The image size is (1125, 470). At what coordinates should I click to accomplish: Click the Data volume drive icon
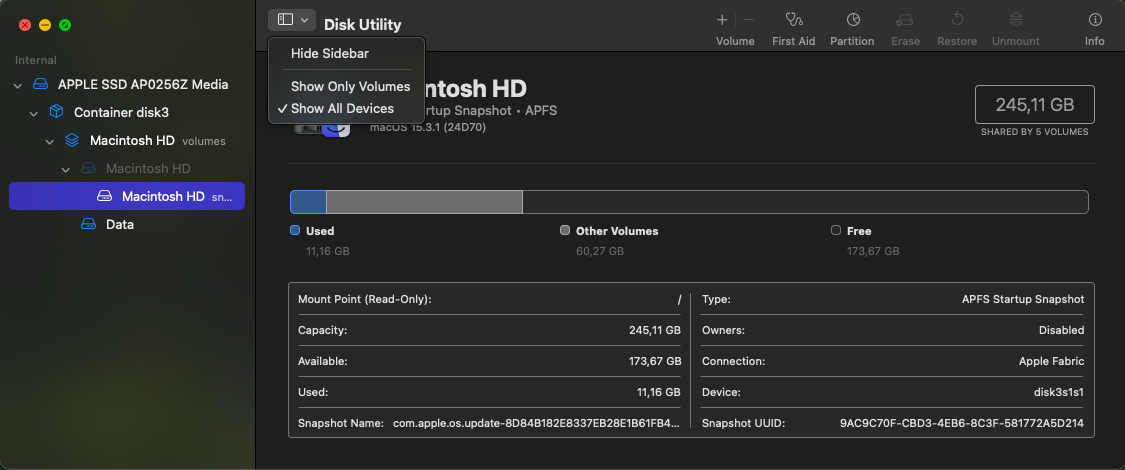click(88, 224)
